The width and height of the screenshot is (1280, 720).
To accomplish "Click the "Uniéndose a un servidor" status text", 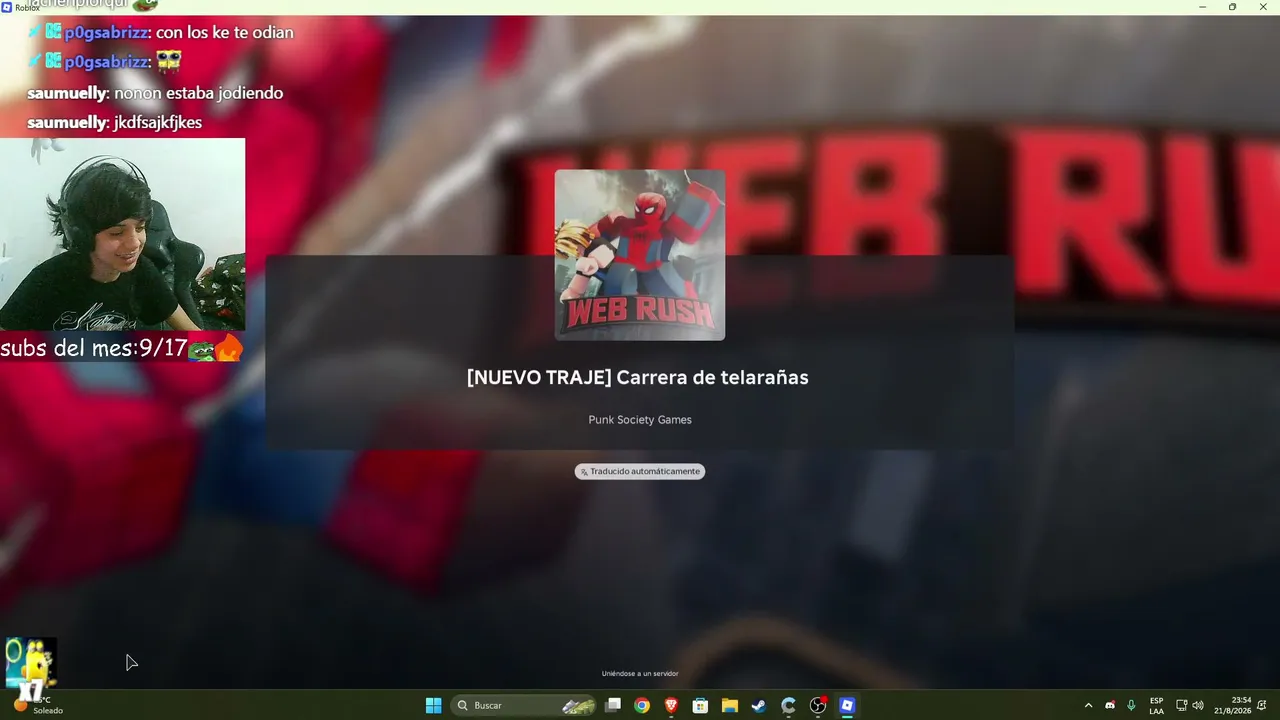I will tap(640, 674).
